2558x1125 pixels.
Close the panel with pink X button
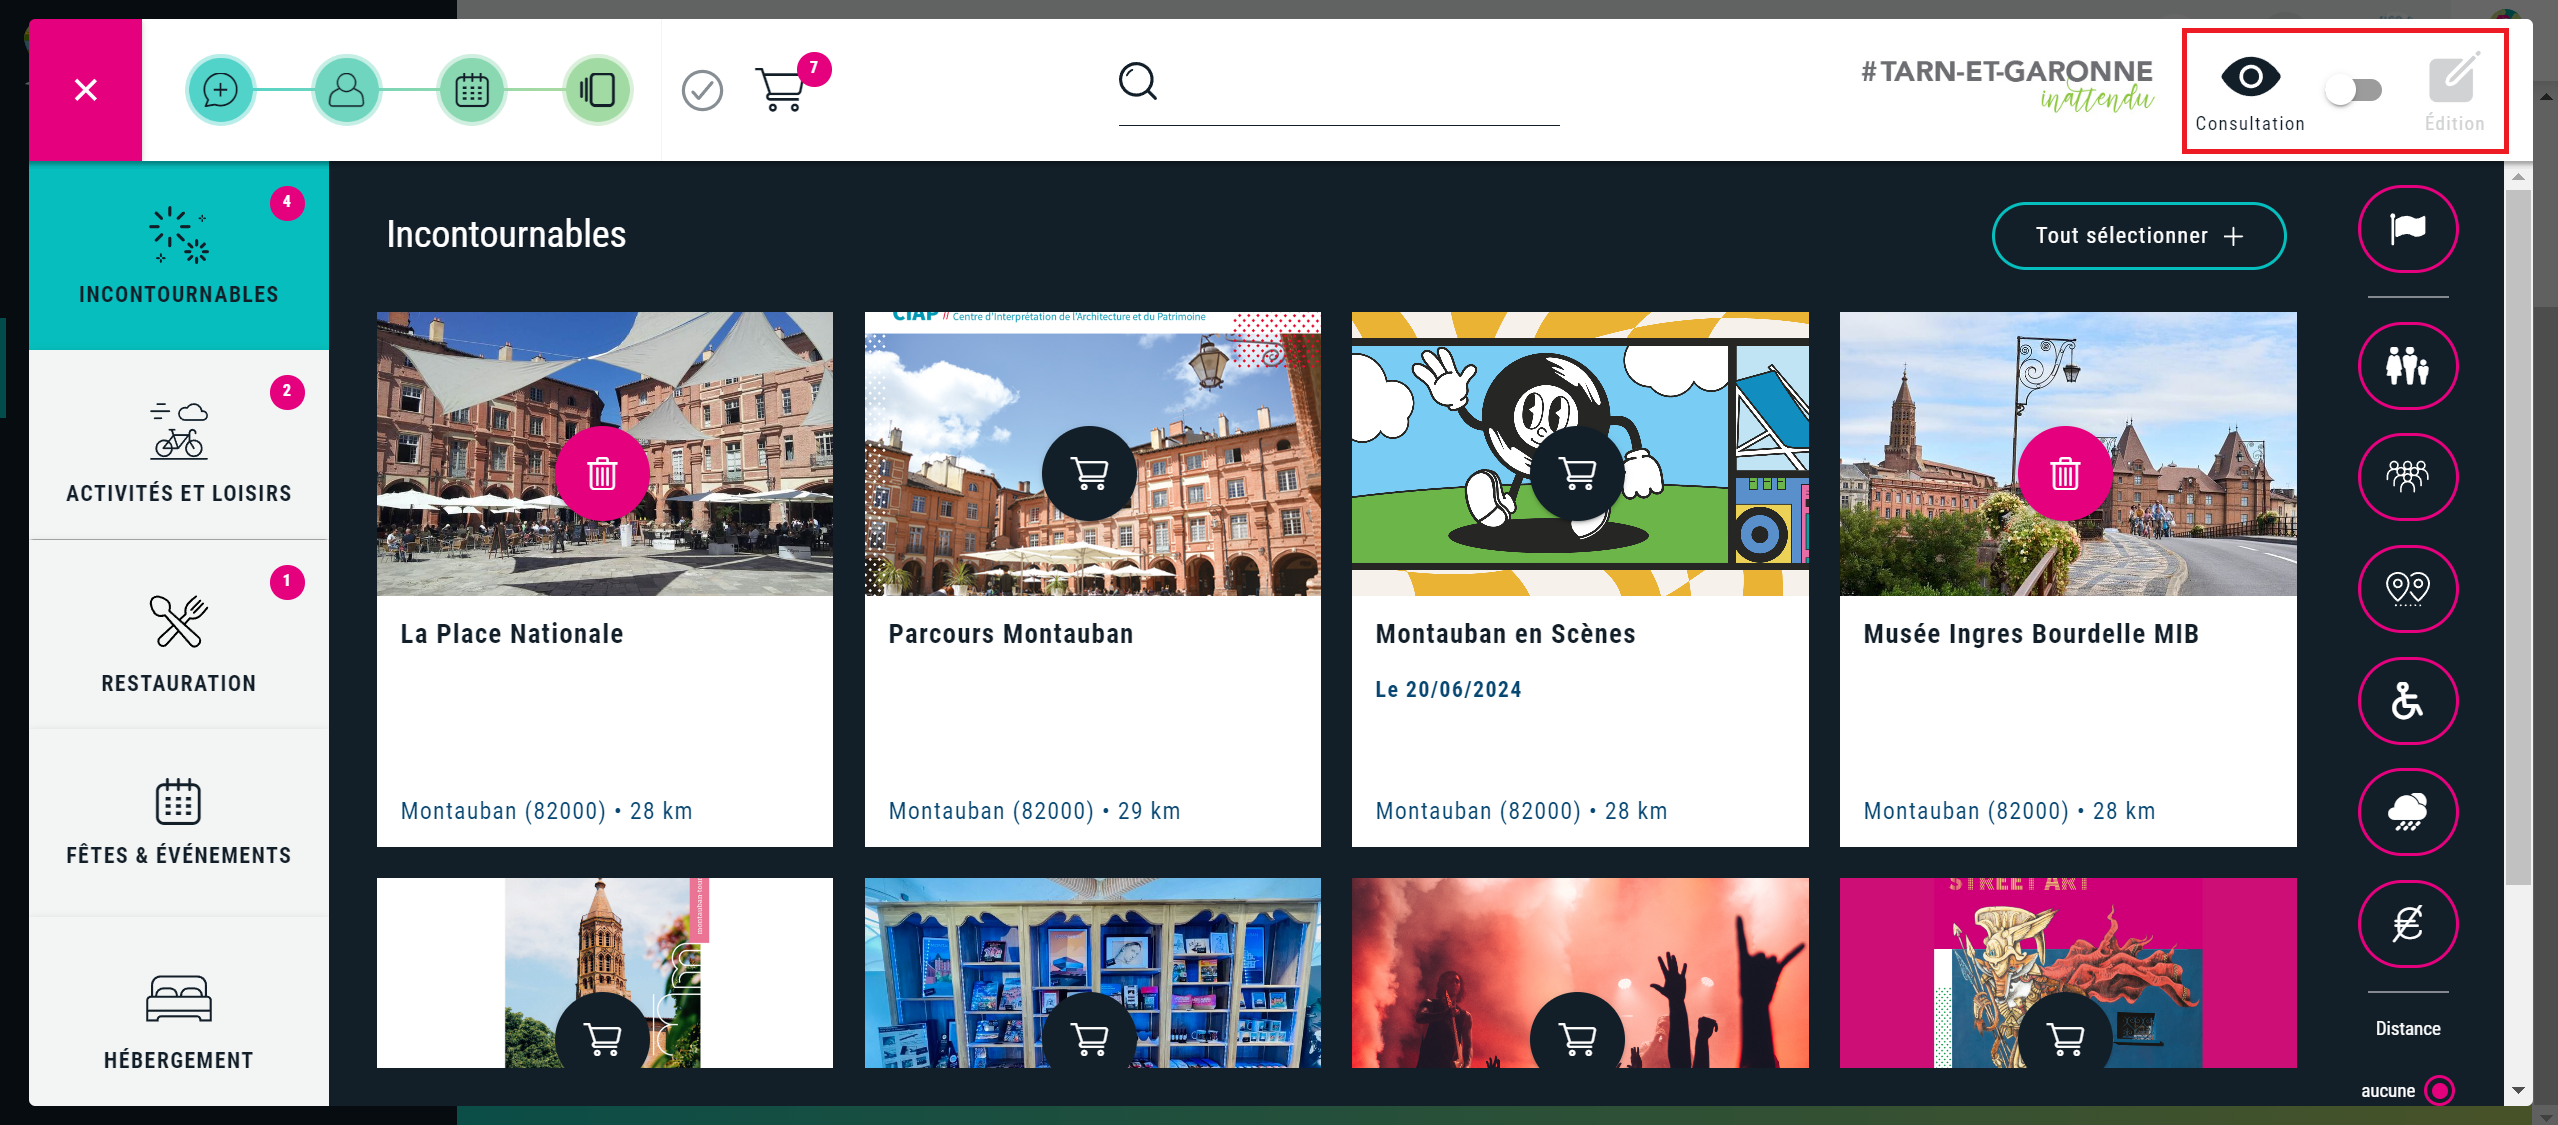click(x=86, y=90)
